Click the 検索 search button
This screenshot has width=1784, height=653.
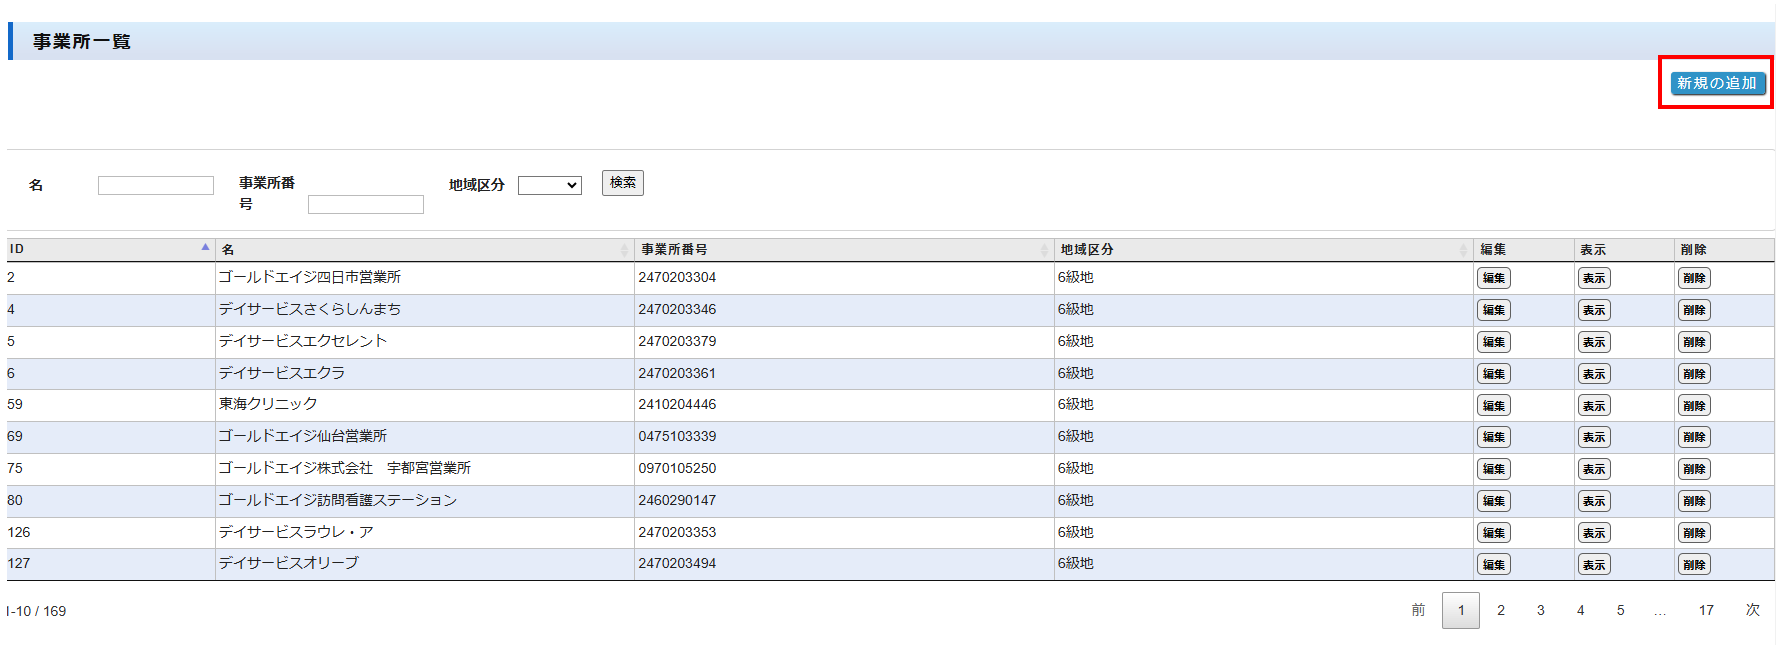point(622,183)
